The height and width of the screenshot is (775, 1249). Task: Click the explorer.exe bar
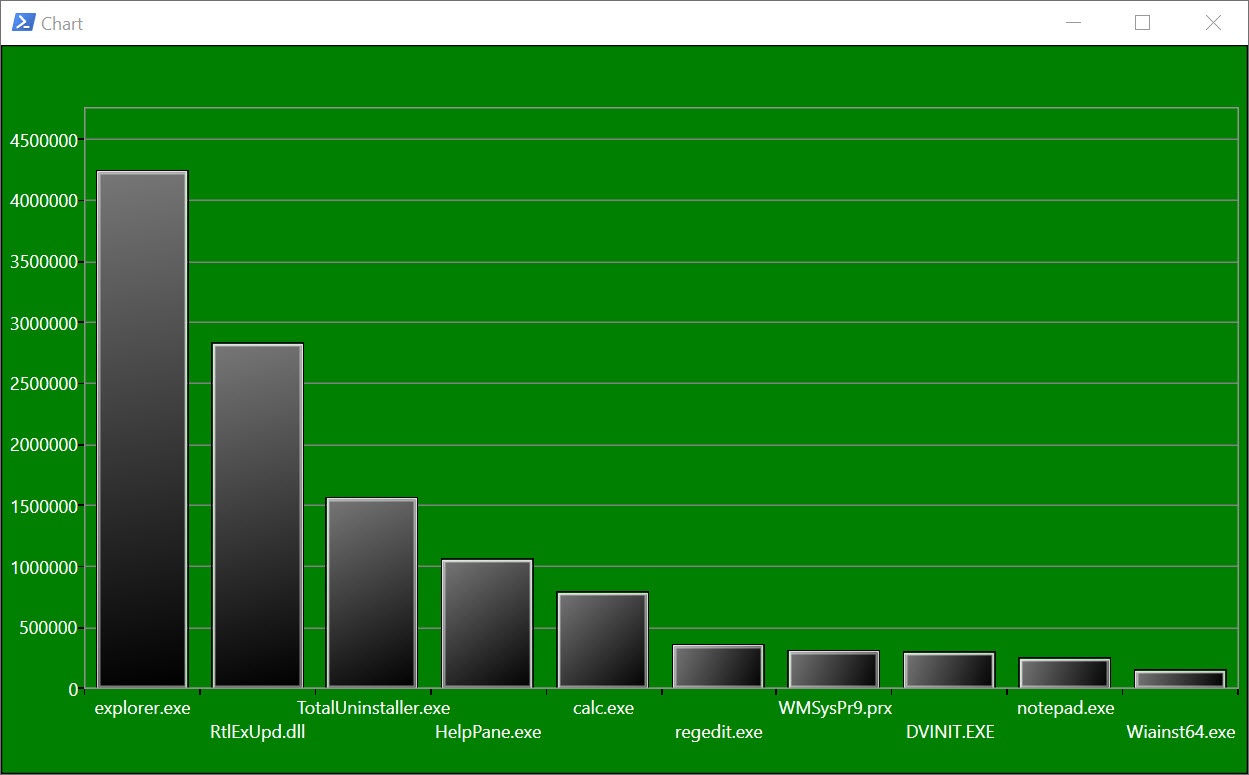coord(142,429)
